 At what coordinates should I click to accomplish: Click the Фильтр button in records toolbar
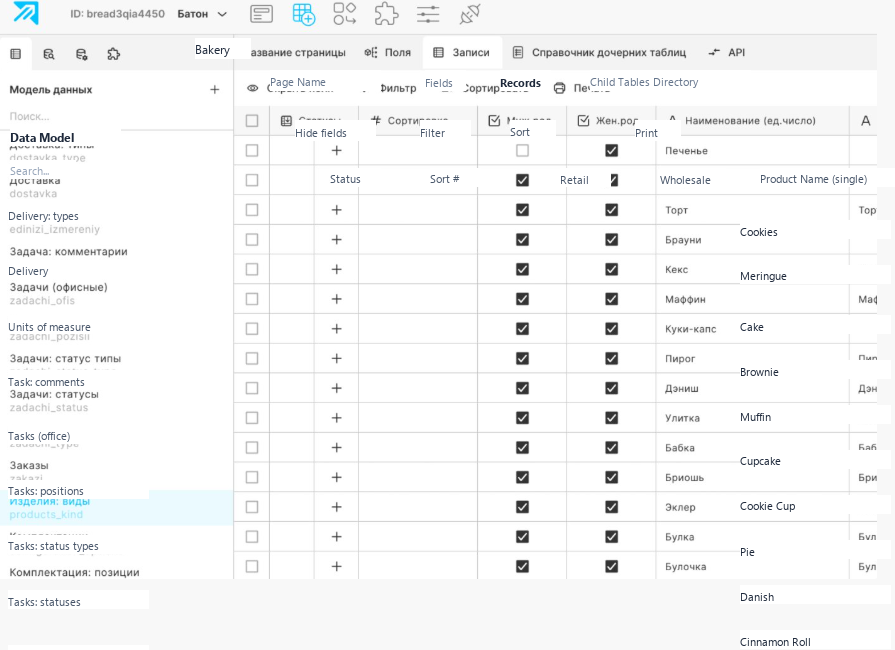coord(398,88)
